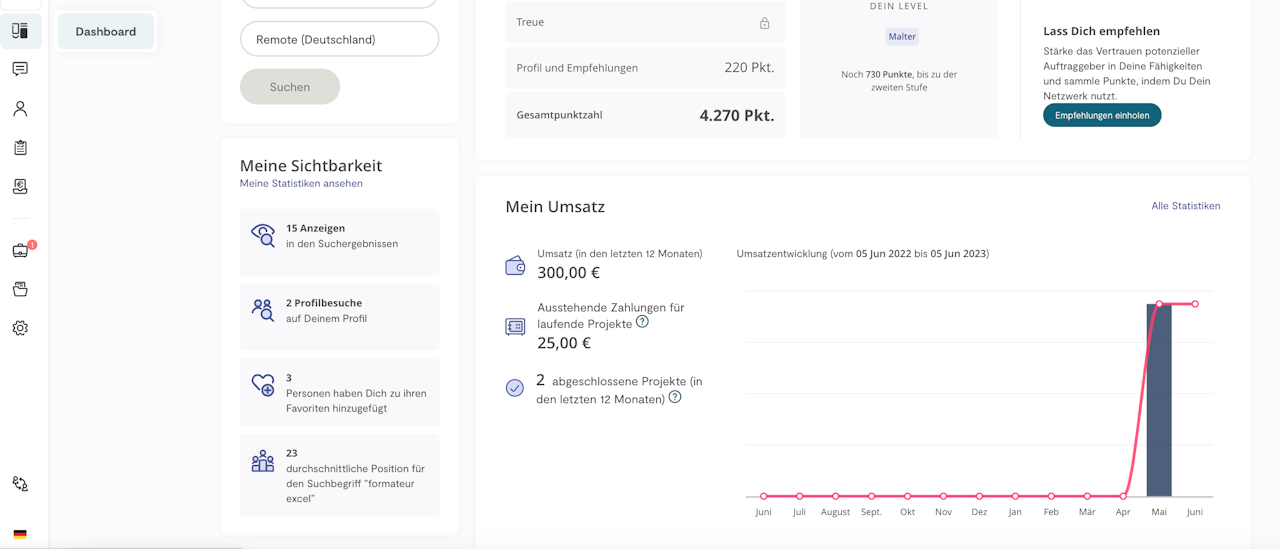The width and height of the screenshot is (1280, 549).
Task: Open the briefcase icon with notification badge
Action: tap(20, 251)
